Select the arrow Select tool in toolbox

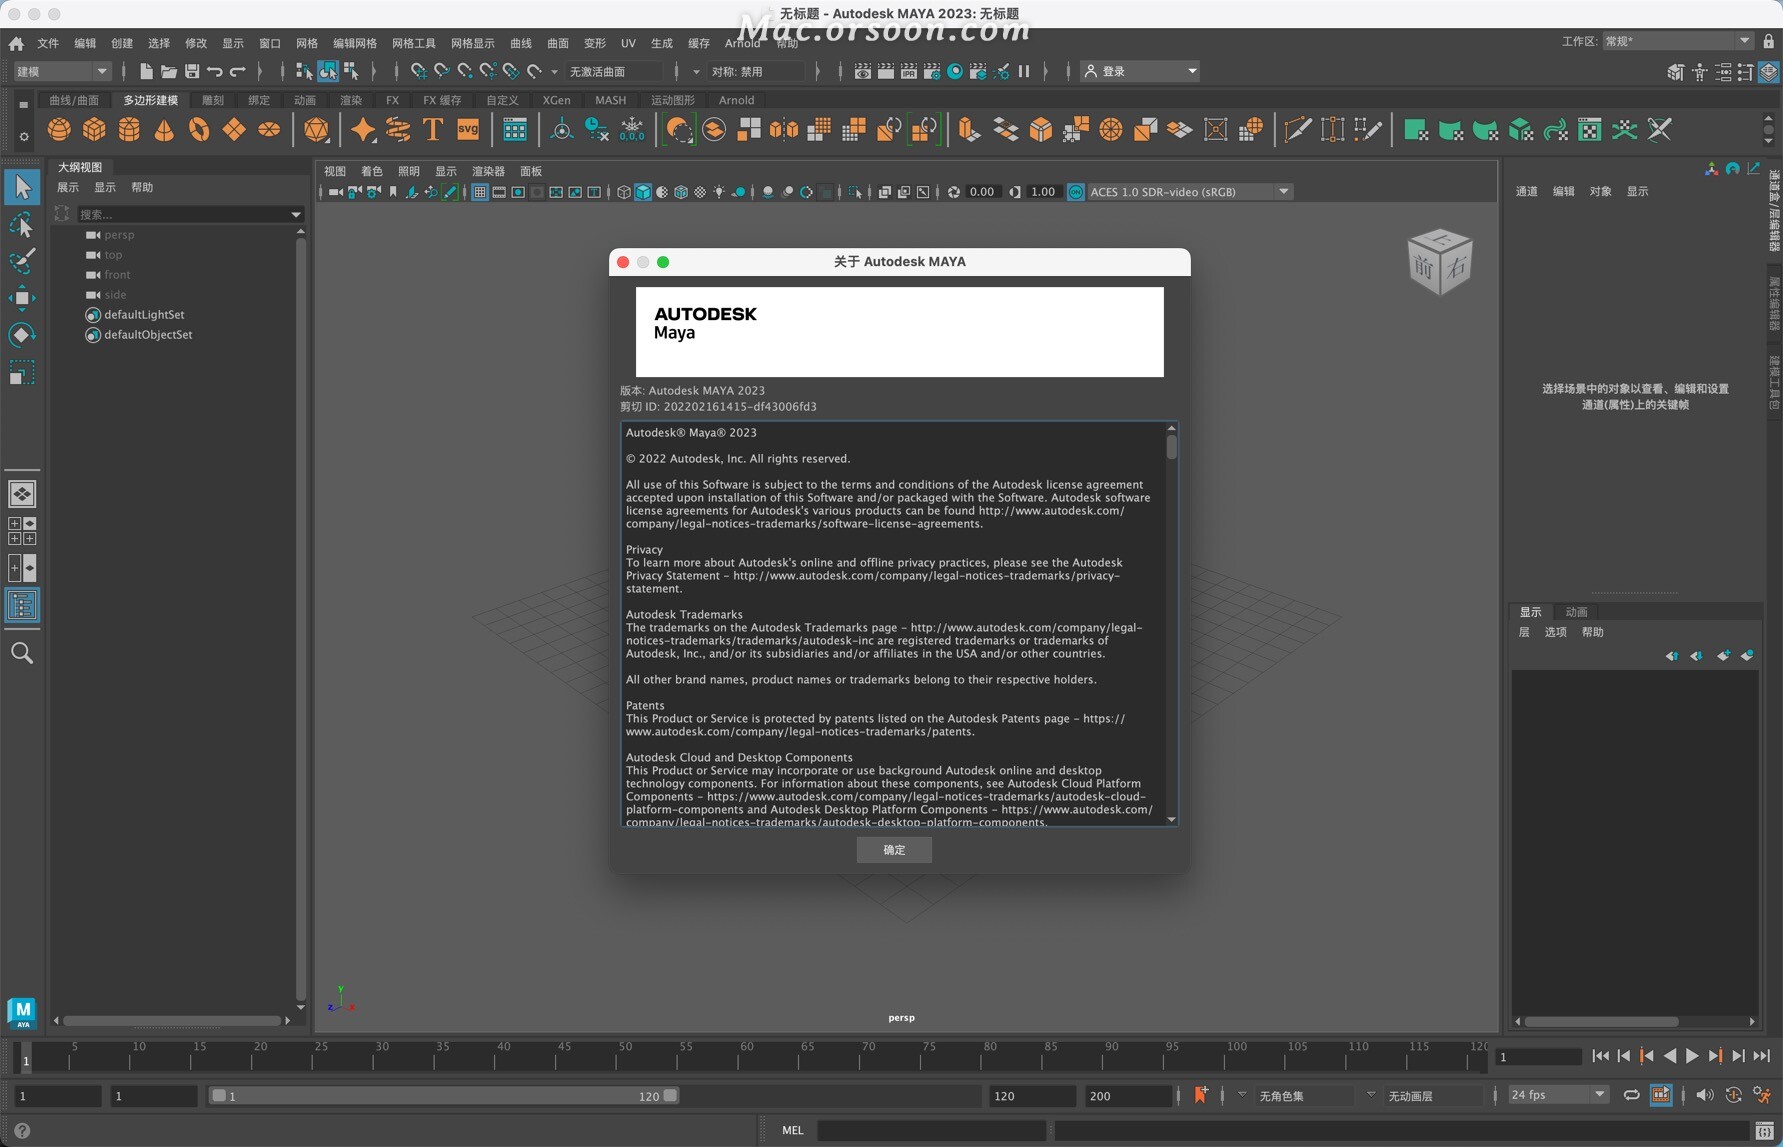click(x=22, y=187)
